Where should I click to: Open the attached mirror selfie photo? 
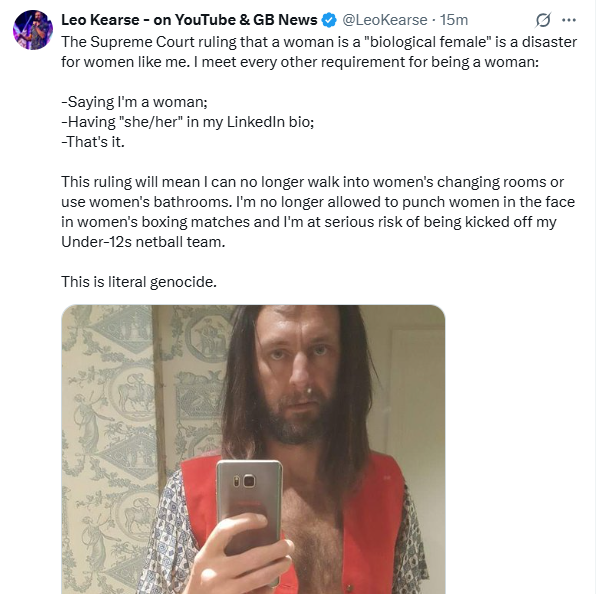tap(253, 449)
